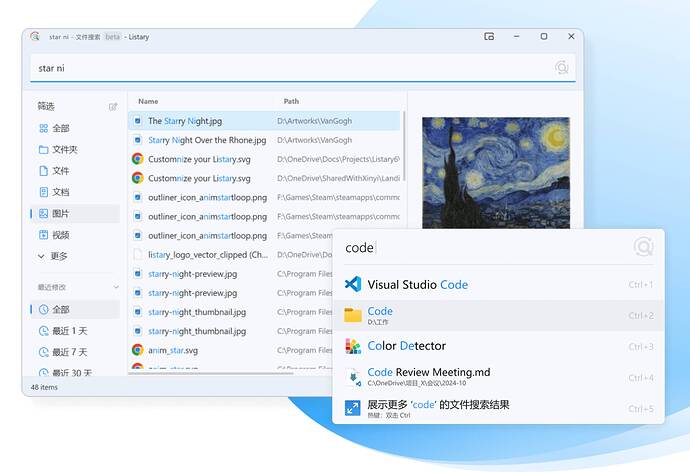
Task: Toggle the compact window mode icon
Action: click(x=489, y=37)
